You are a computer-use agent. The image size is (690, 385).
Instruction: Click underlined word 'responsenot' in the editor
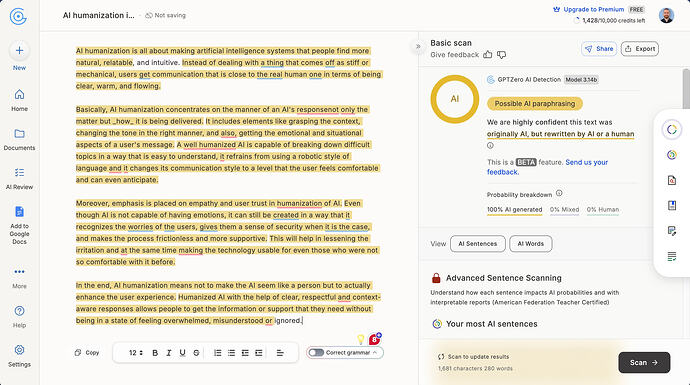pyautogui.click(x=318, y=110)
